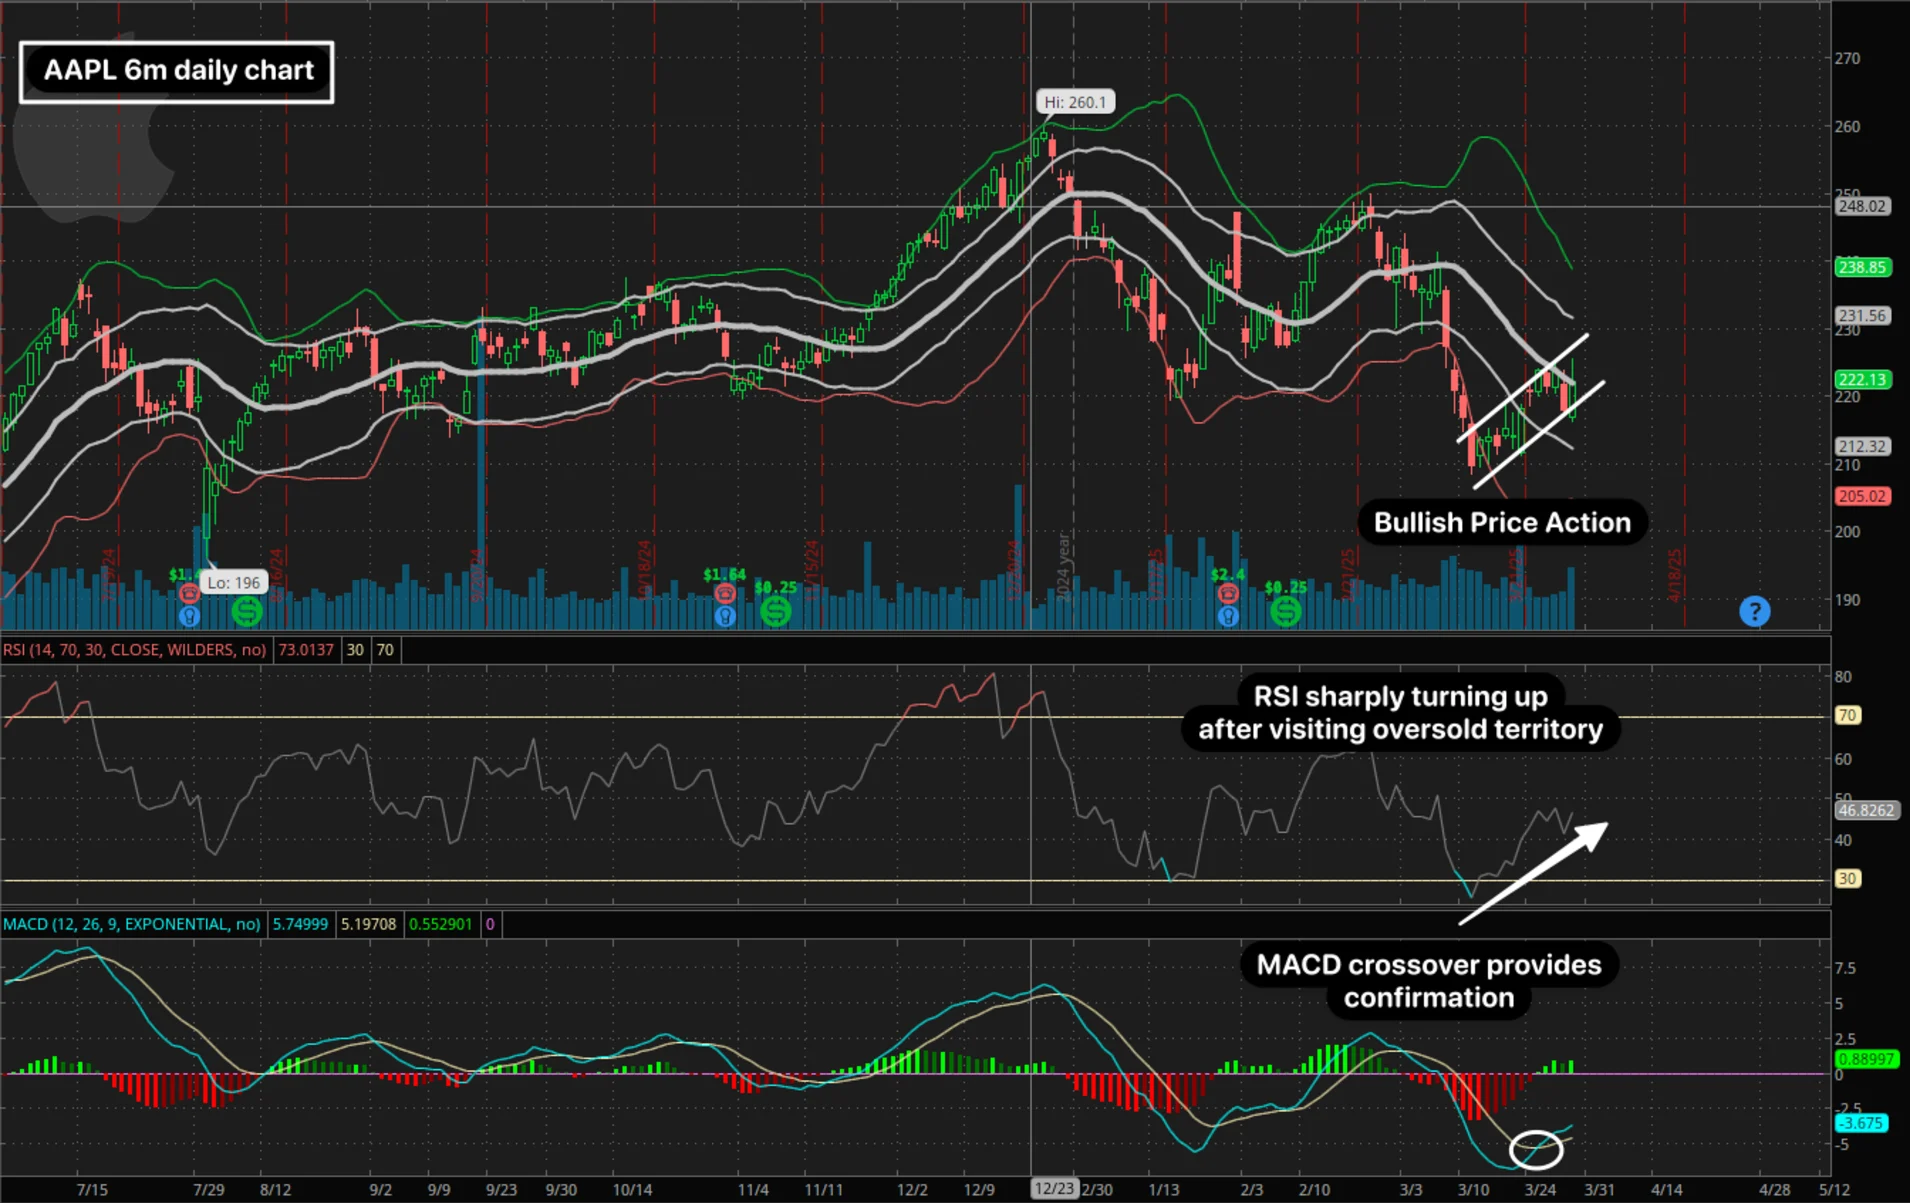Image resolution: width=1910 pixels, height=1203 pixels.
Task: Click the green dividend icon near 2/10
Action: coord(1285,611)
